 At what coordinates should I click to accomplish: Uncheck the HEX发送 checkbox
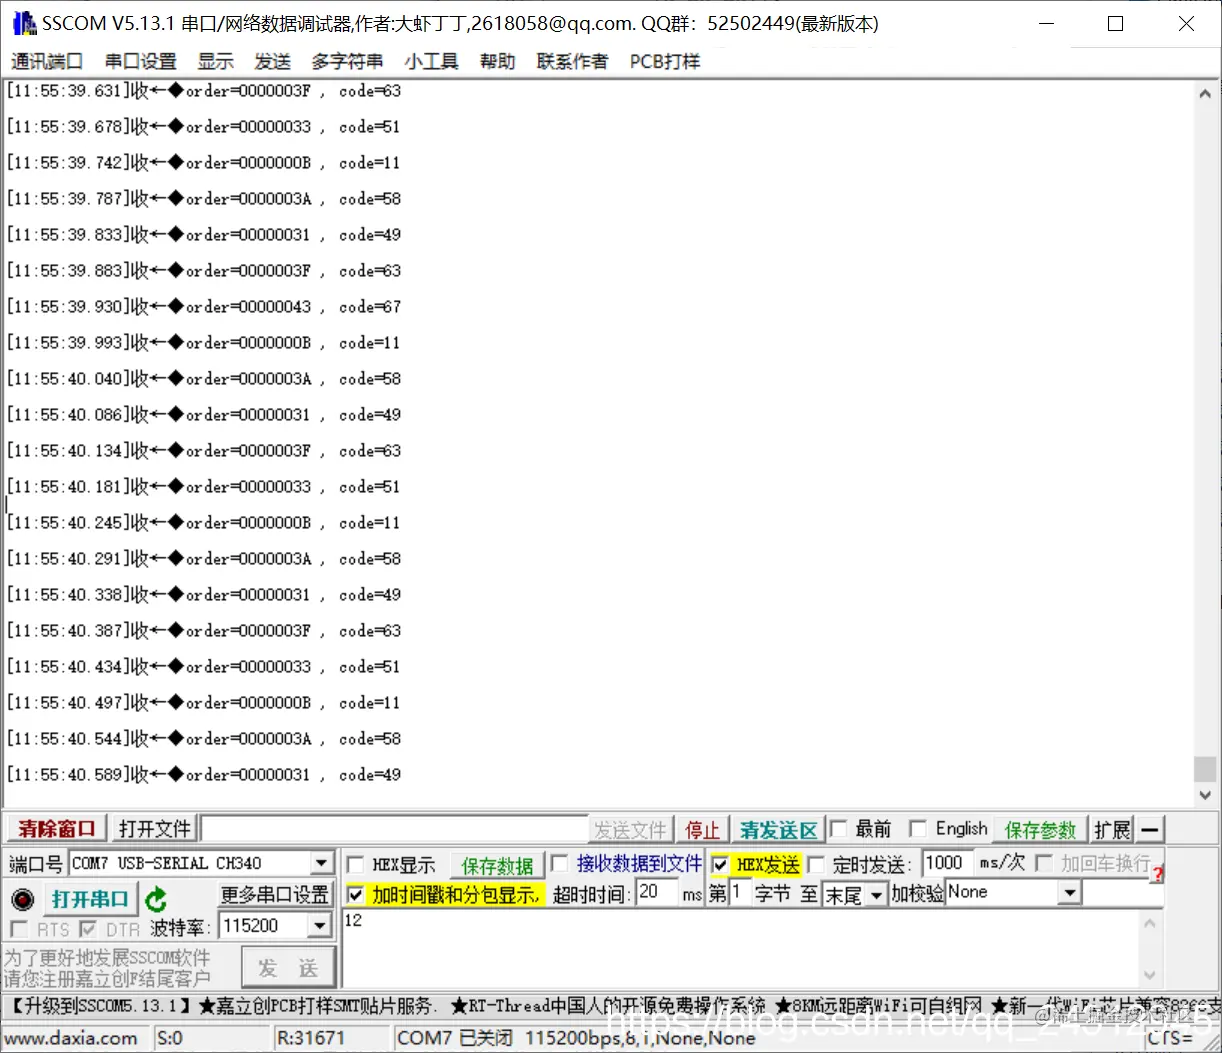click(720, 864)
